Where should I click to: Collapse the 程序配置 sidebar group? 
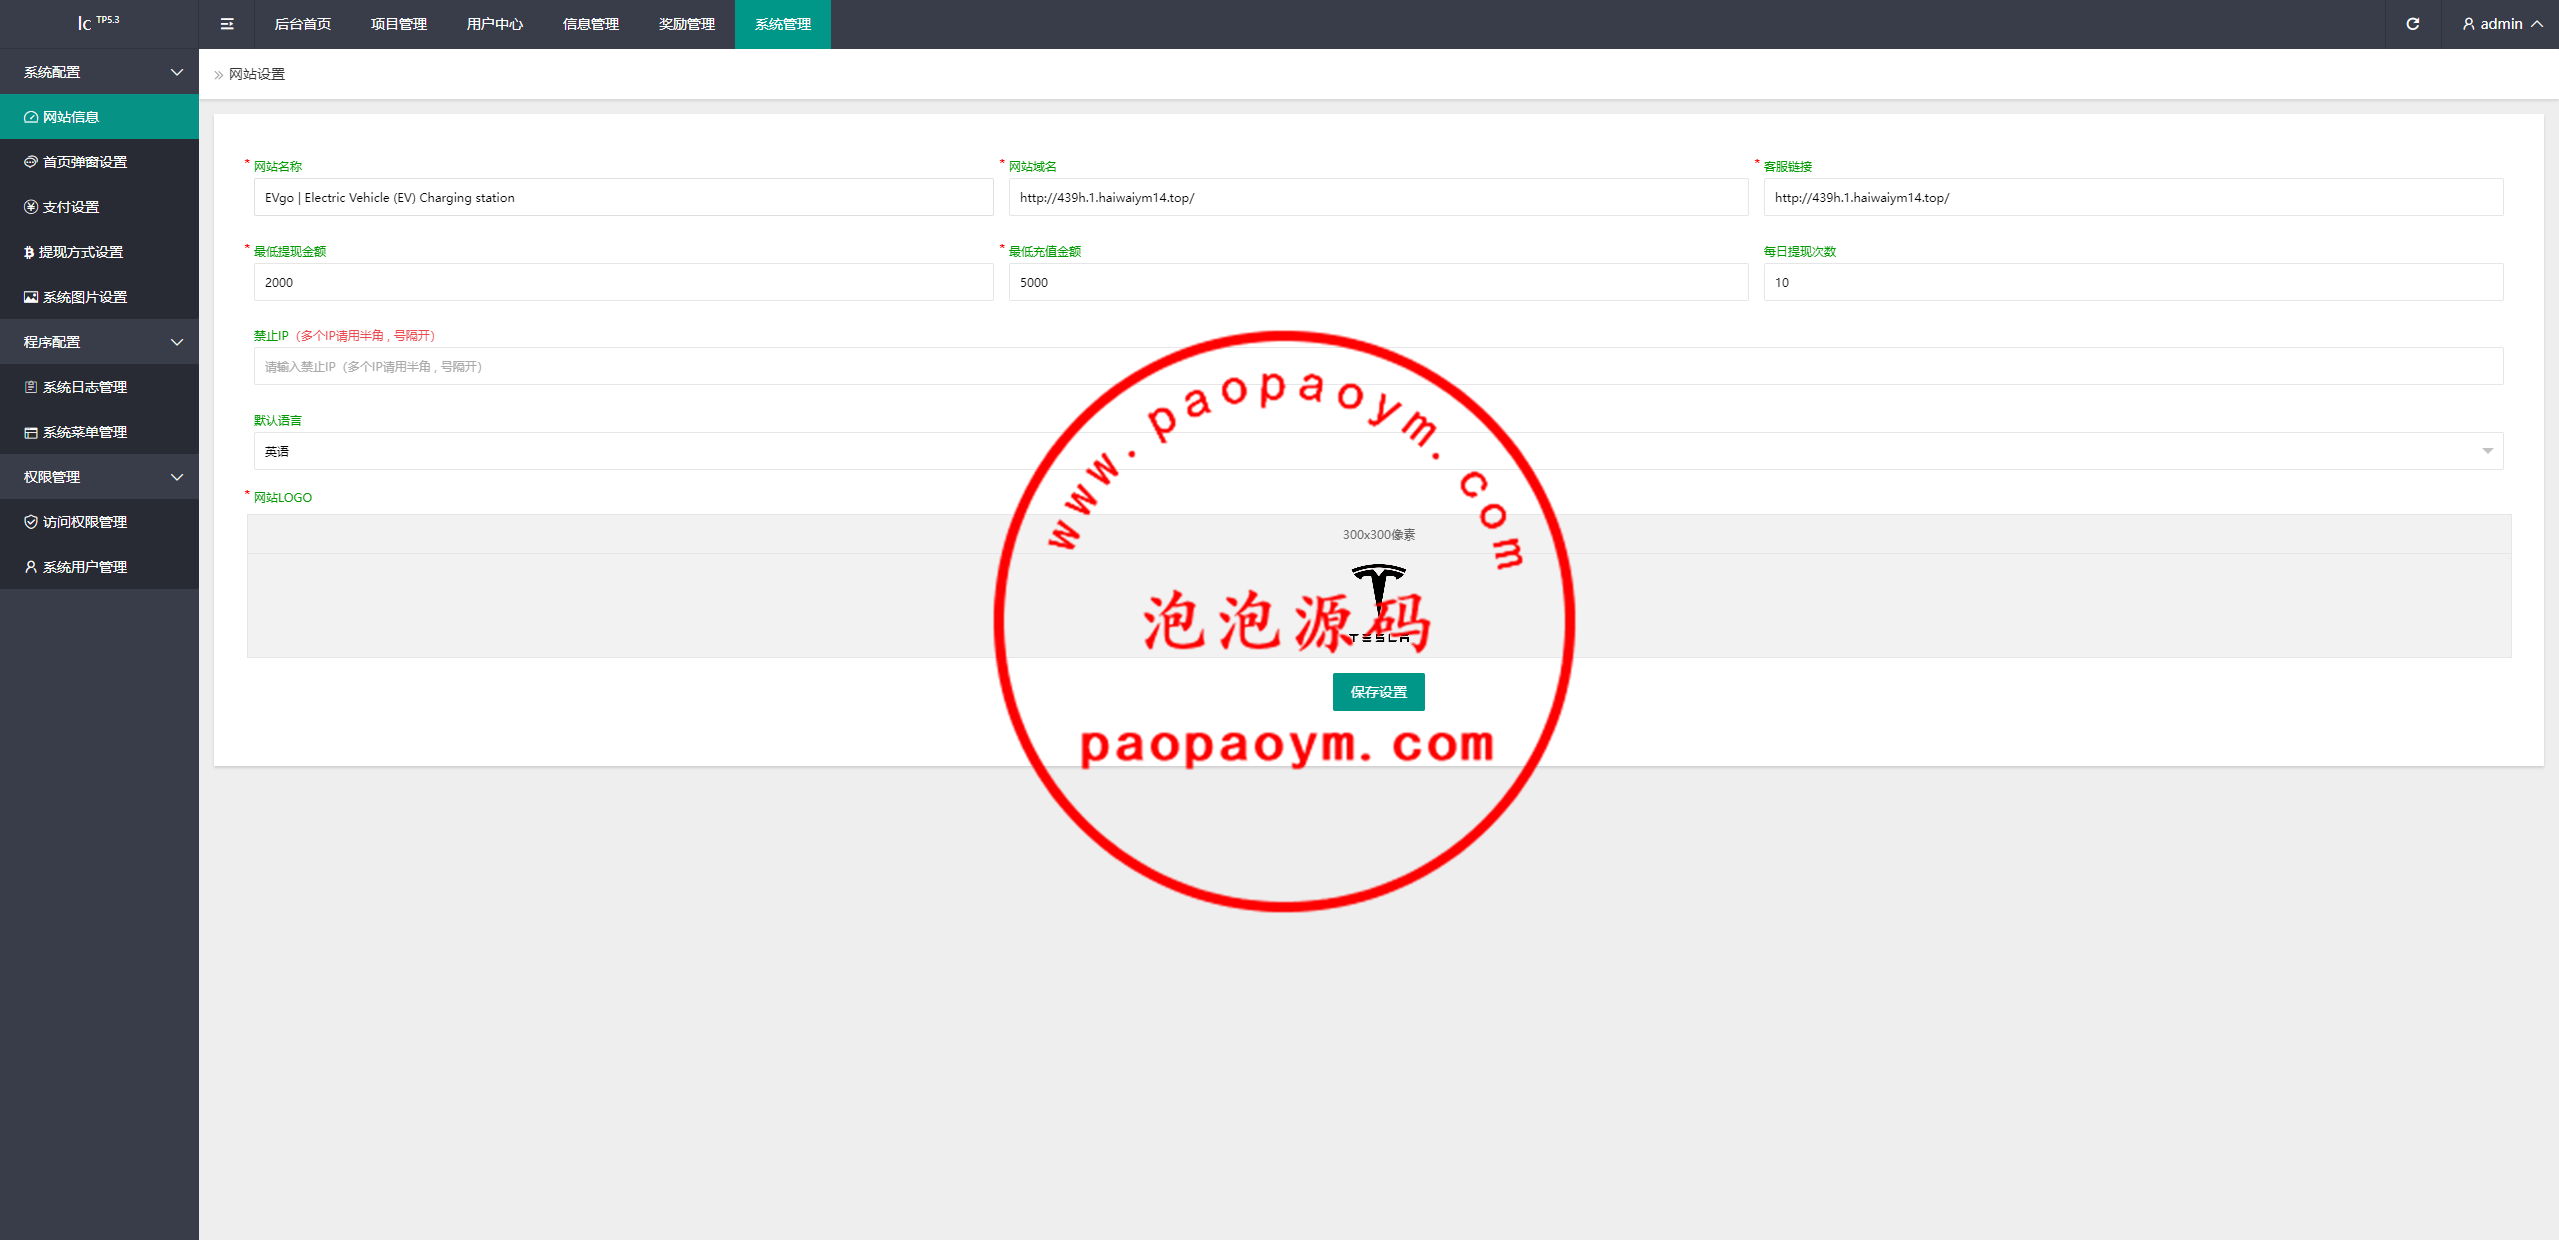[x=99, y=342]
